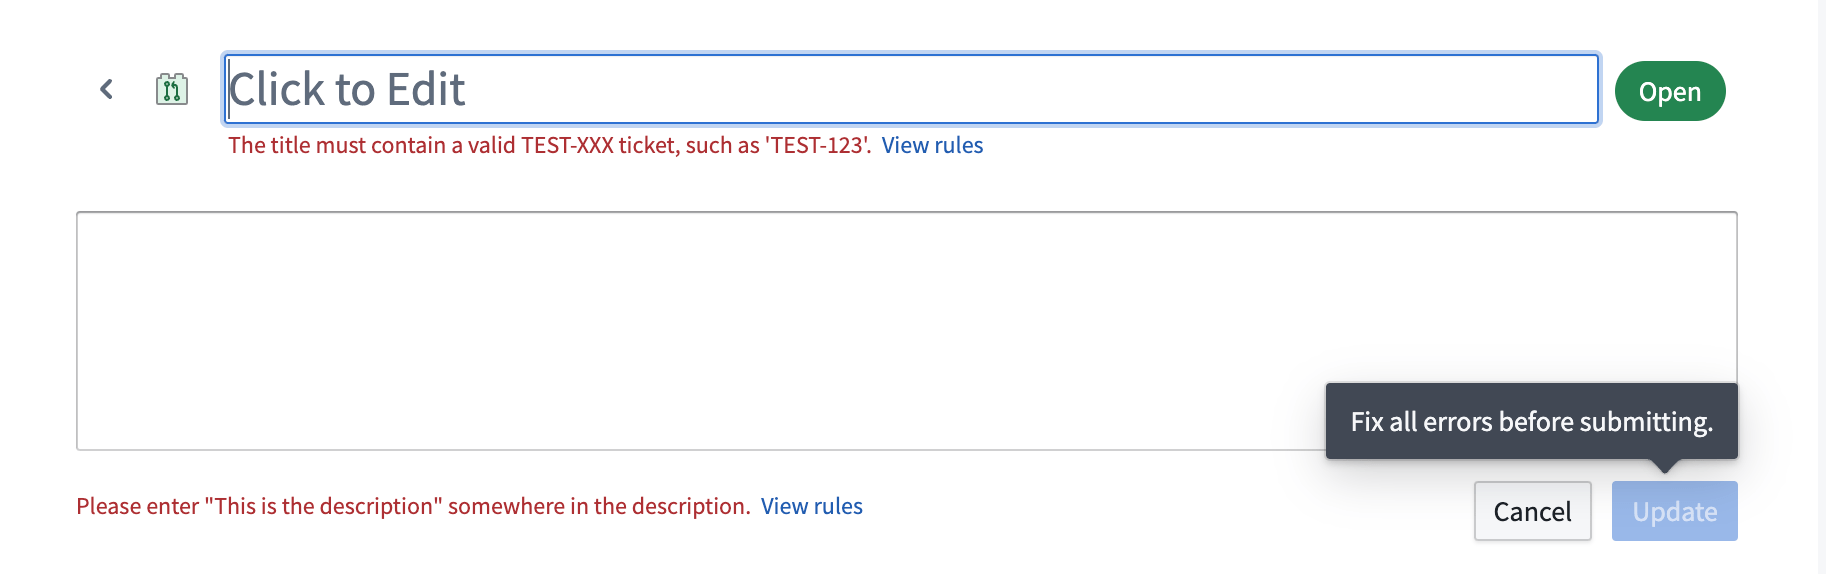1826x574 pixels.
Task: Focus the Click to Edit title field
Action: (910, 90)
